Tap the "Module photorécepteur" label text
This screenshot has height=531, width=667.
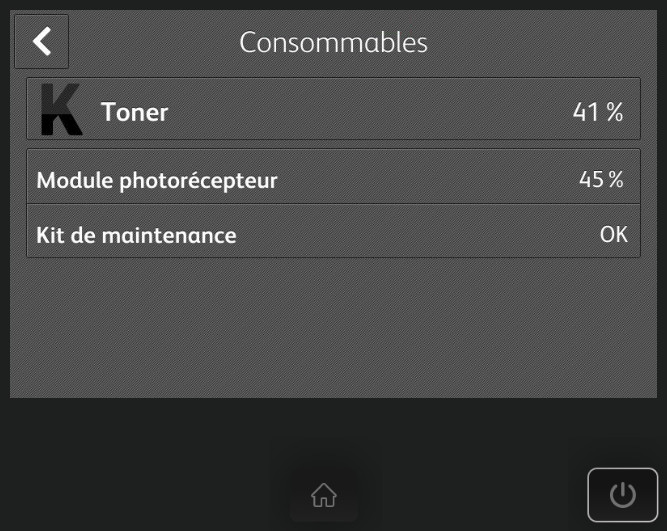pyautogui.click(x=157, y=181)
